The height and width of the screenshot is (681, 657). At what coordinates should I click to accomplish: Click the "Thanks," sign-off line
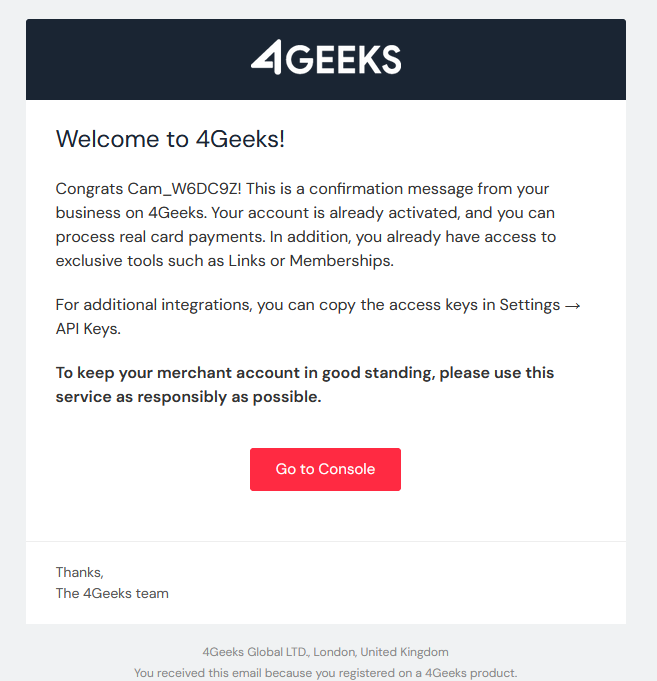pos(79,572)
